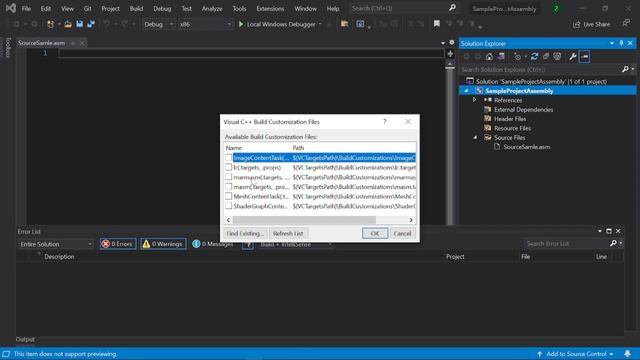Open the Git menu

87,8
